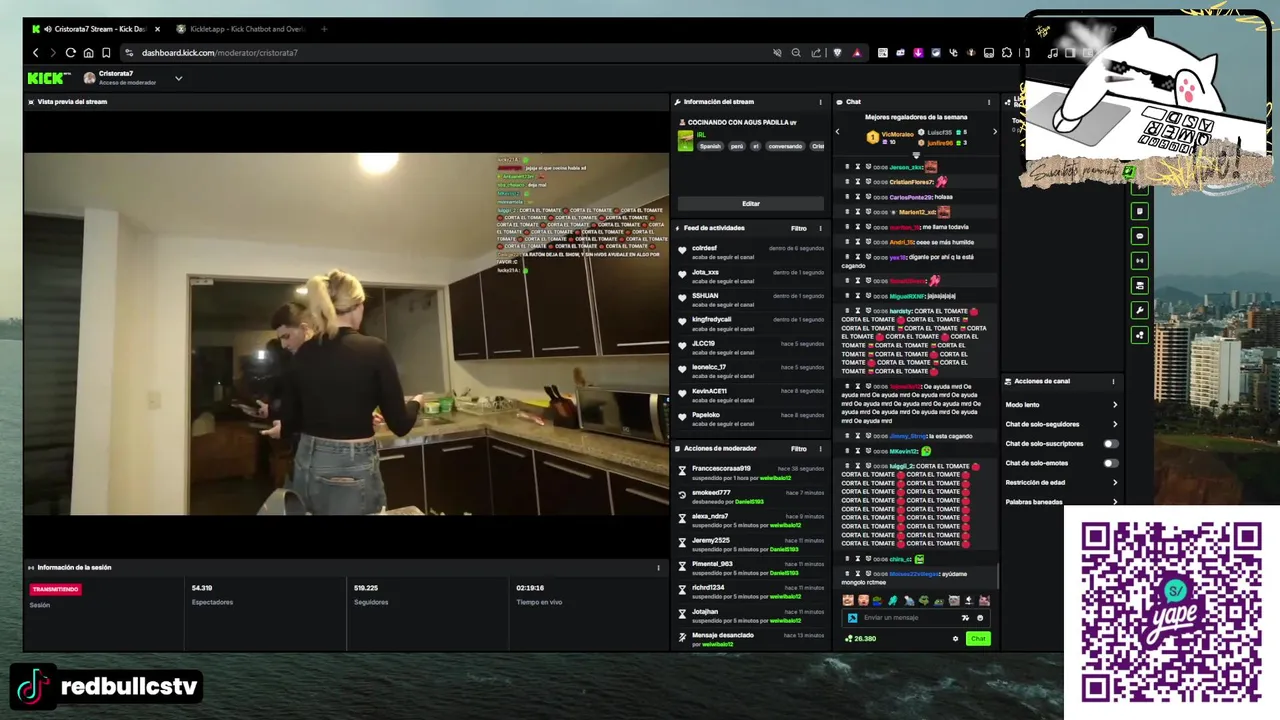Click the Brave shields icon in address bar
The width and height of the screenshot is (1280, 720).
coord(837,53)
